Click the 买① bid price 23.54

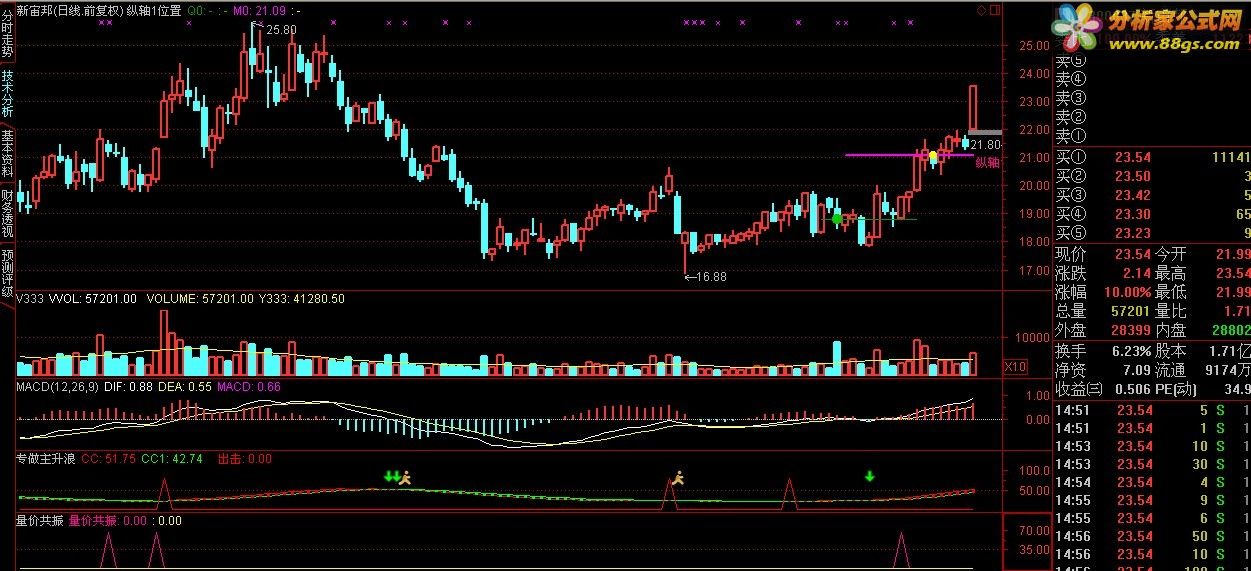pyautogui.click(x=1133, y=157)
